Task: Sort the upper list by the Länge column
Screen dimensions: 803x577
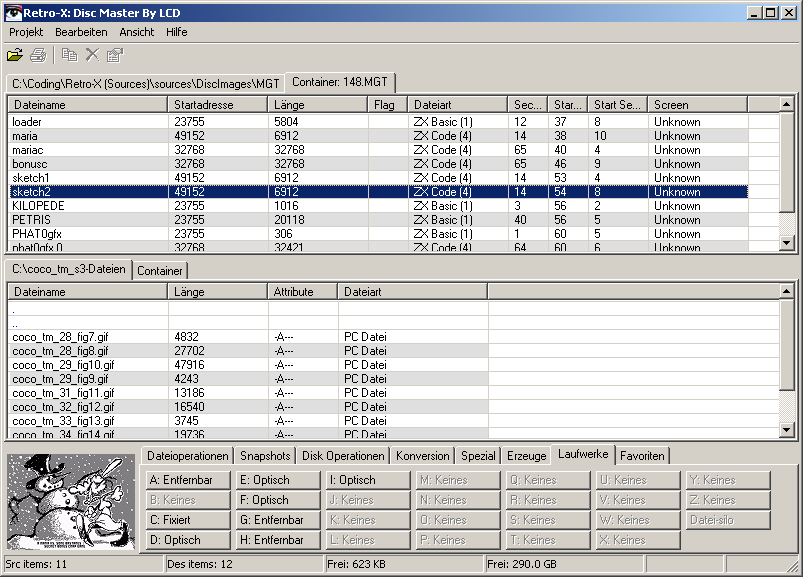Action: click(318, 104)
